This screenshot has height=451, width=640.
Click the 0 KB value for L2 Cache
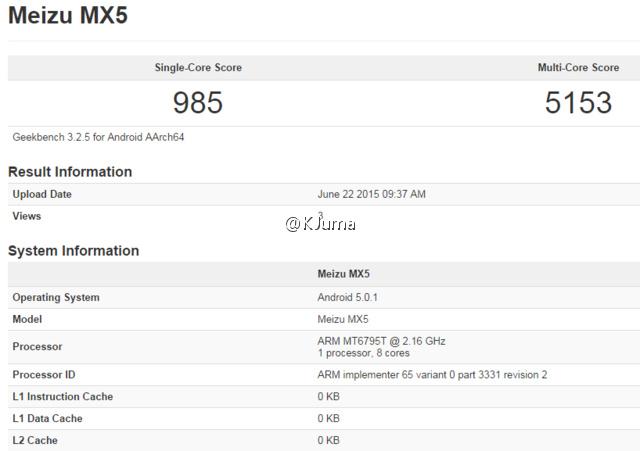pos(329,440)
